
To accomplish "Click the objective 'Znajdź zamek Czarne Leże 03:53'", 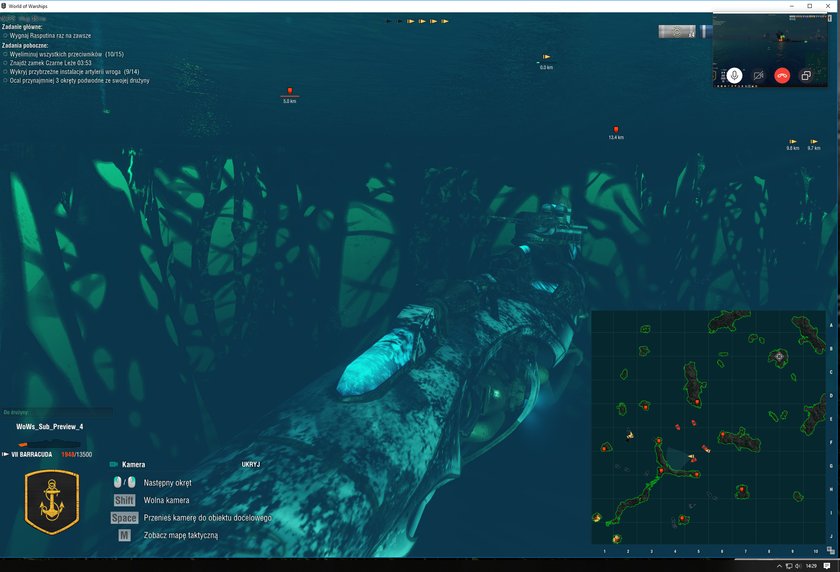I will click(50, 63).
